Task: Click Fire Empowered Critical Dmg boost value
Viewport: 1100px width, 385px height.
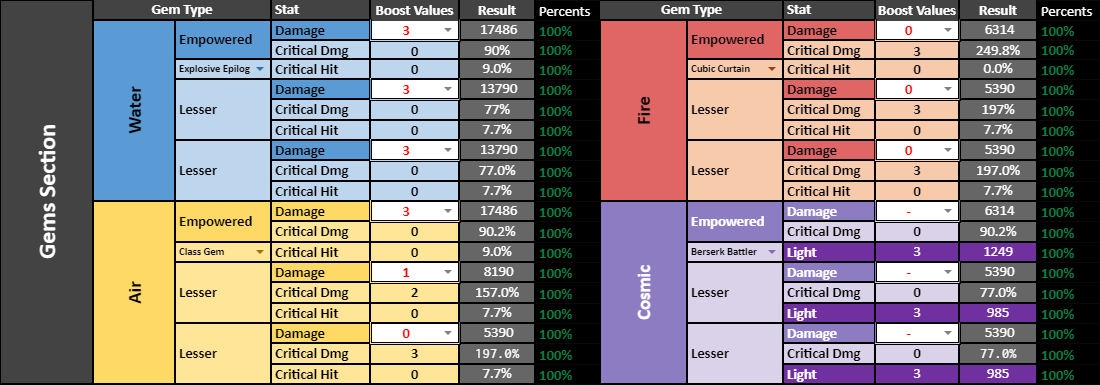Action: (x=916, y=50)
